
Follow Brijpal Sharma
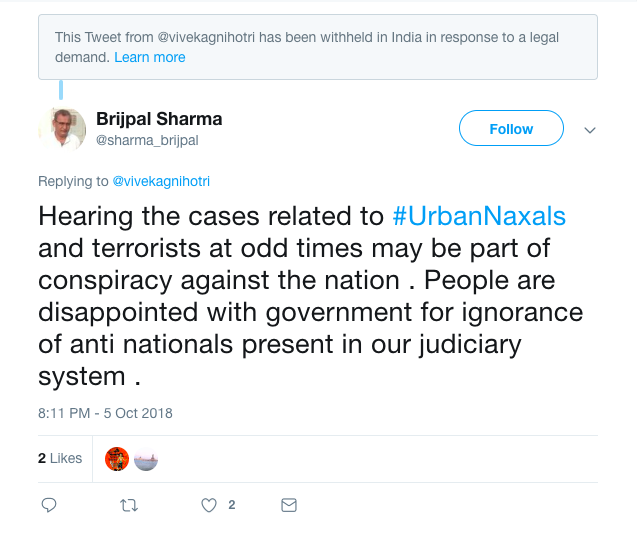pos(511,129)
